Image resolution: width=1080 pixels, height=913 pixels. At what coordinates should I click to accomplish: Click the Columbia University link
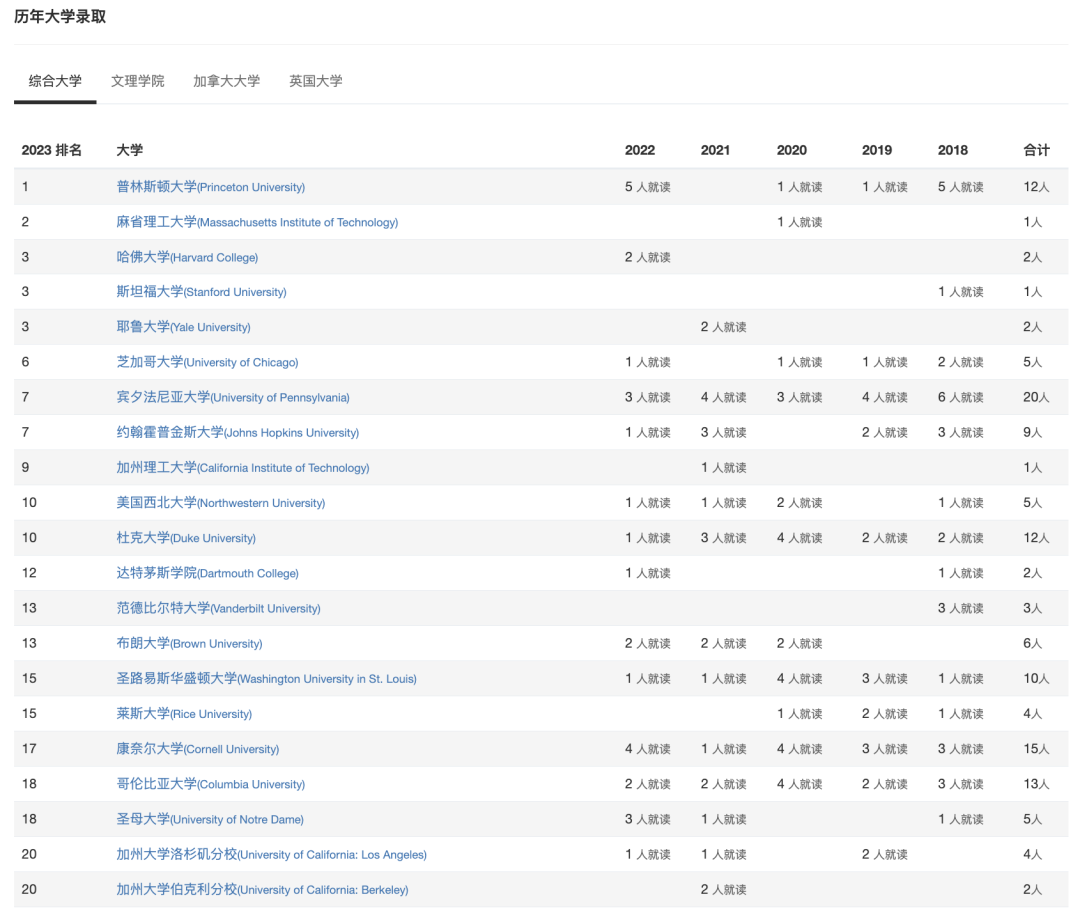click(210, 784)
